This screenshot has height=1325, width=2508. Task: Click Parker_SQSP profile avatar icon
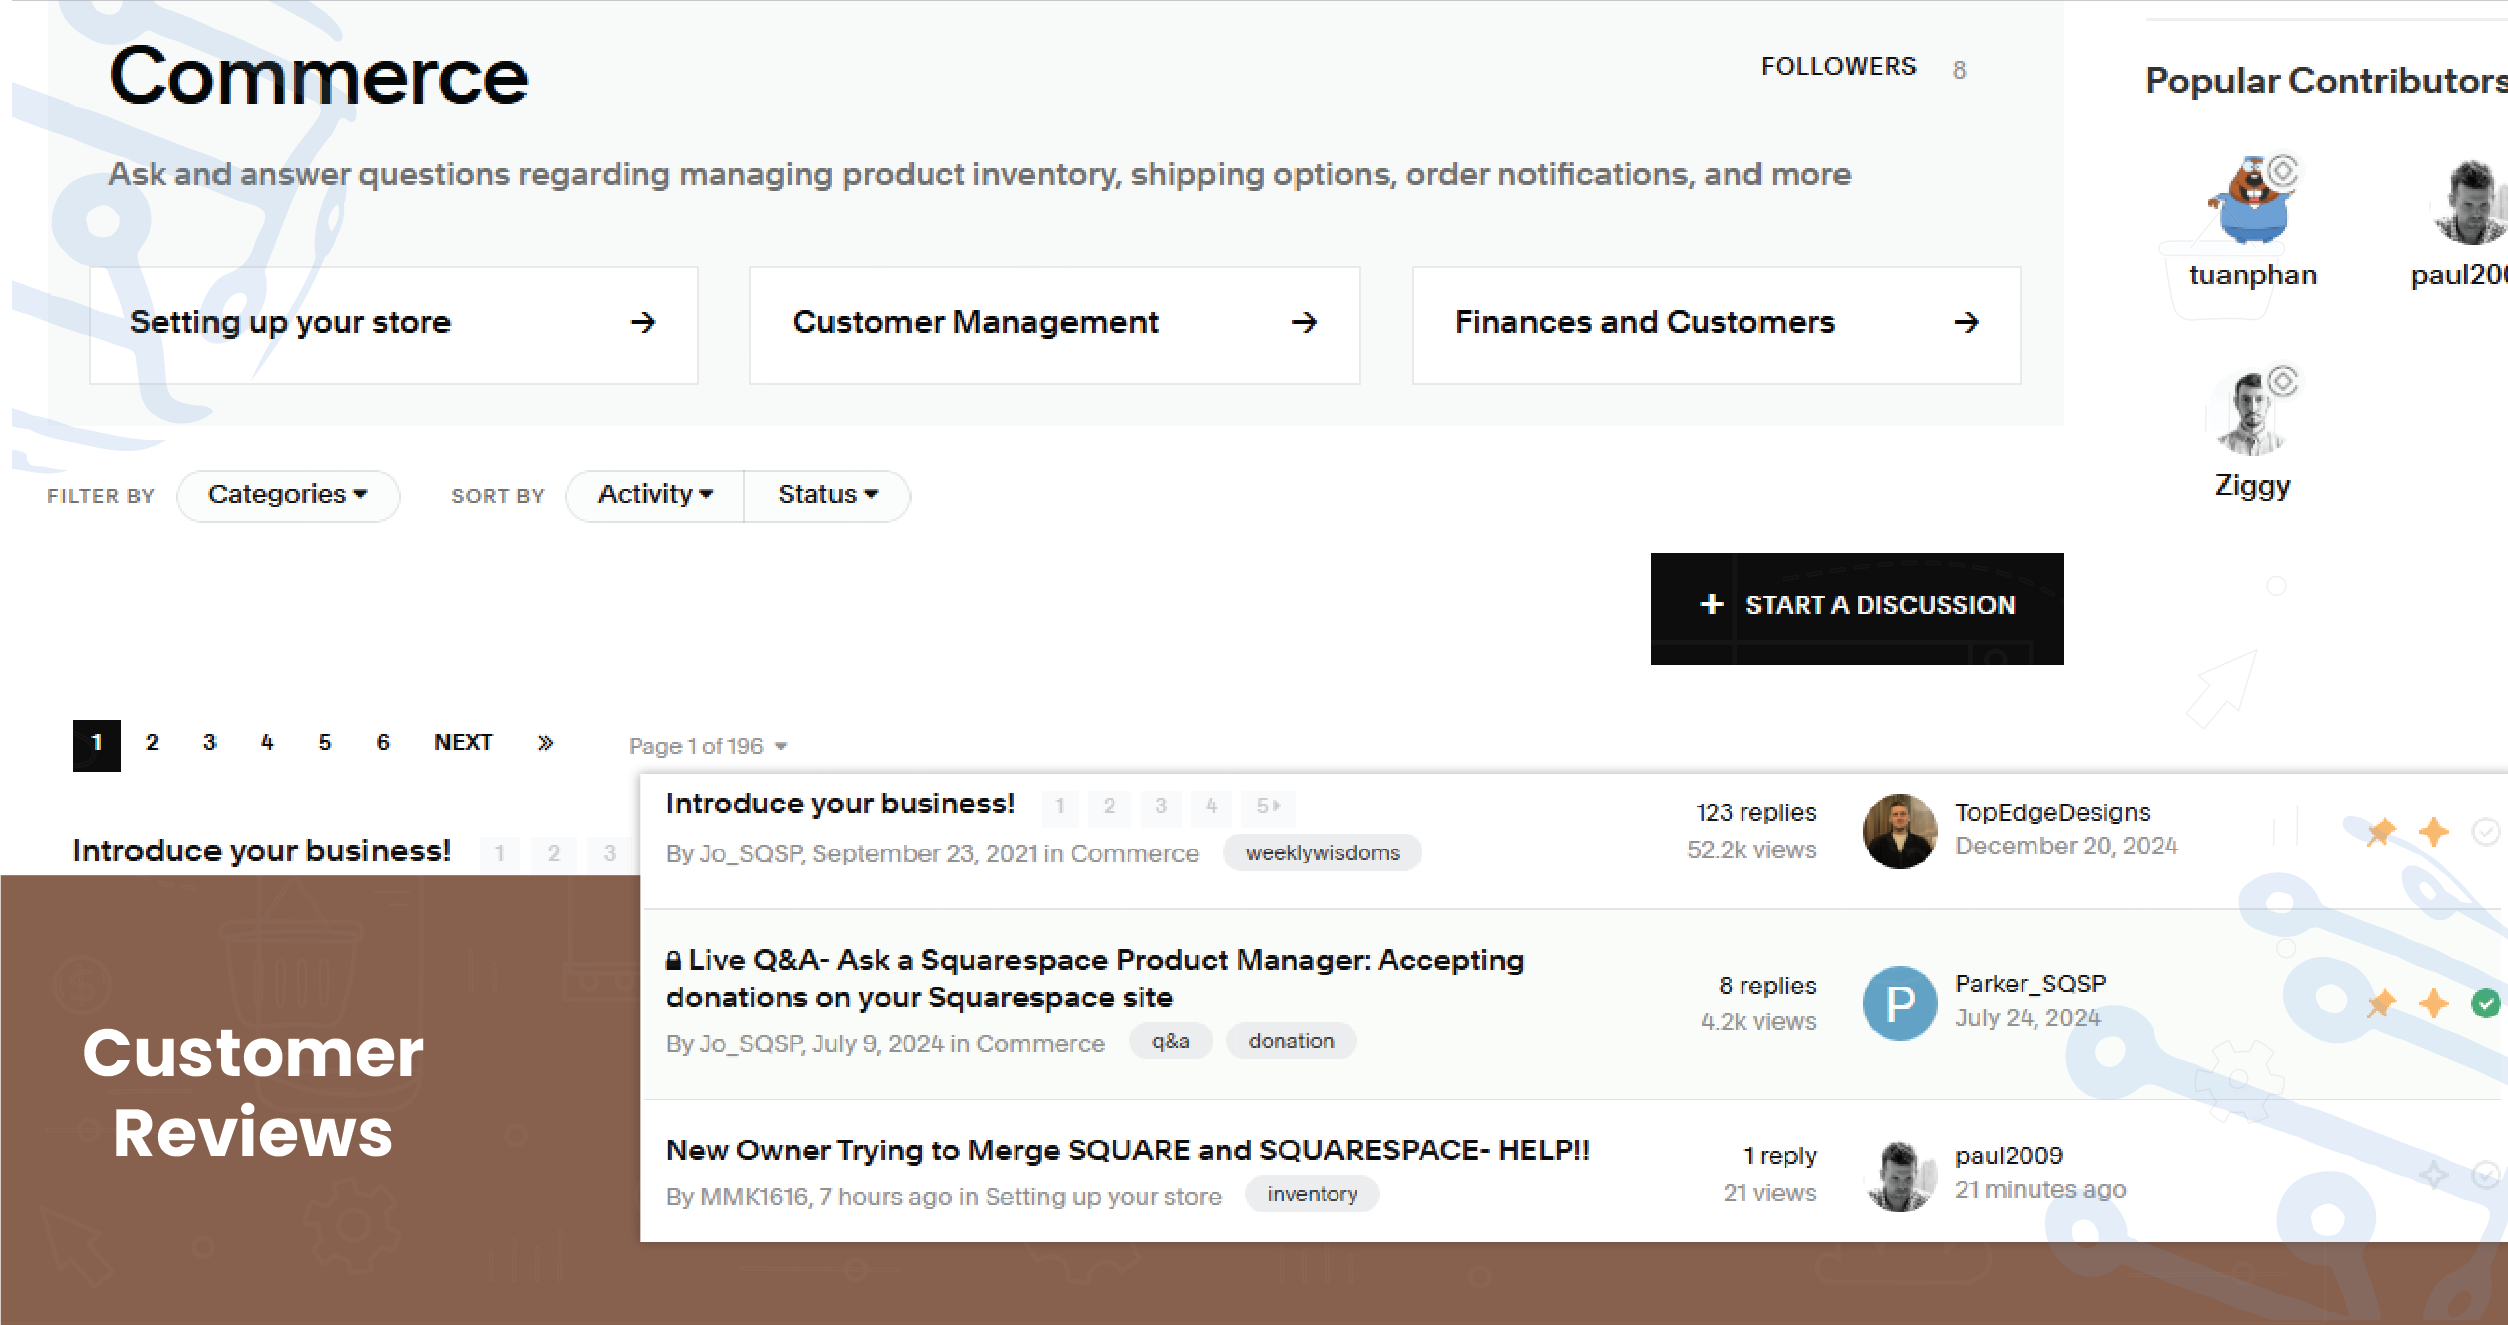pos(1896,1000)
